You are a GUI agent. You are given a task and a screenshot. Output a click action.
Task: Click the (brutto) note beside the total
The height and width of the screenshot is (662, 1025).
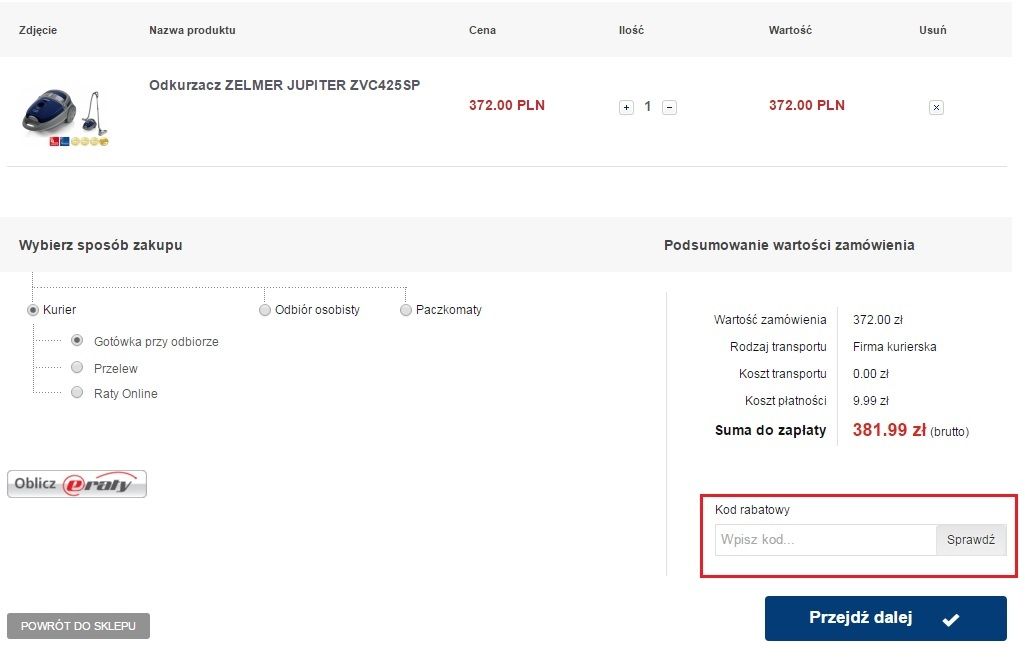(x=949, y=432)
